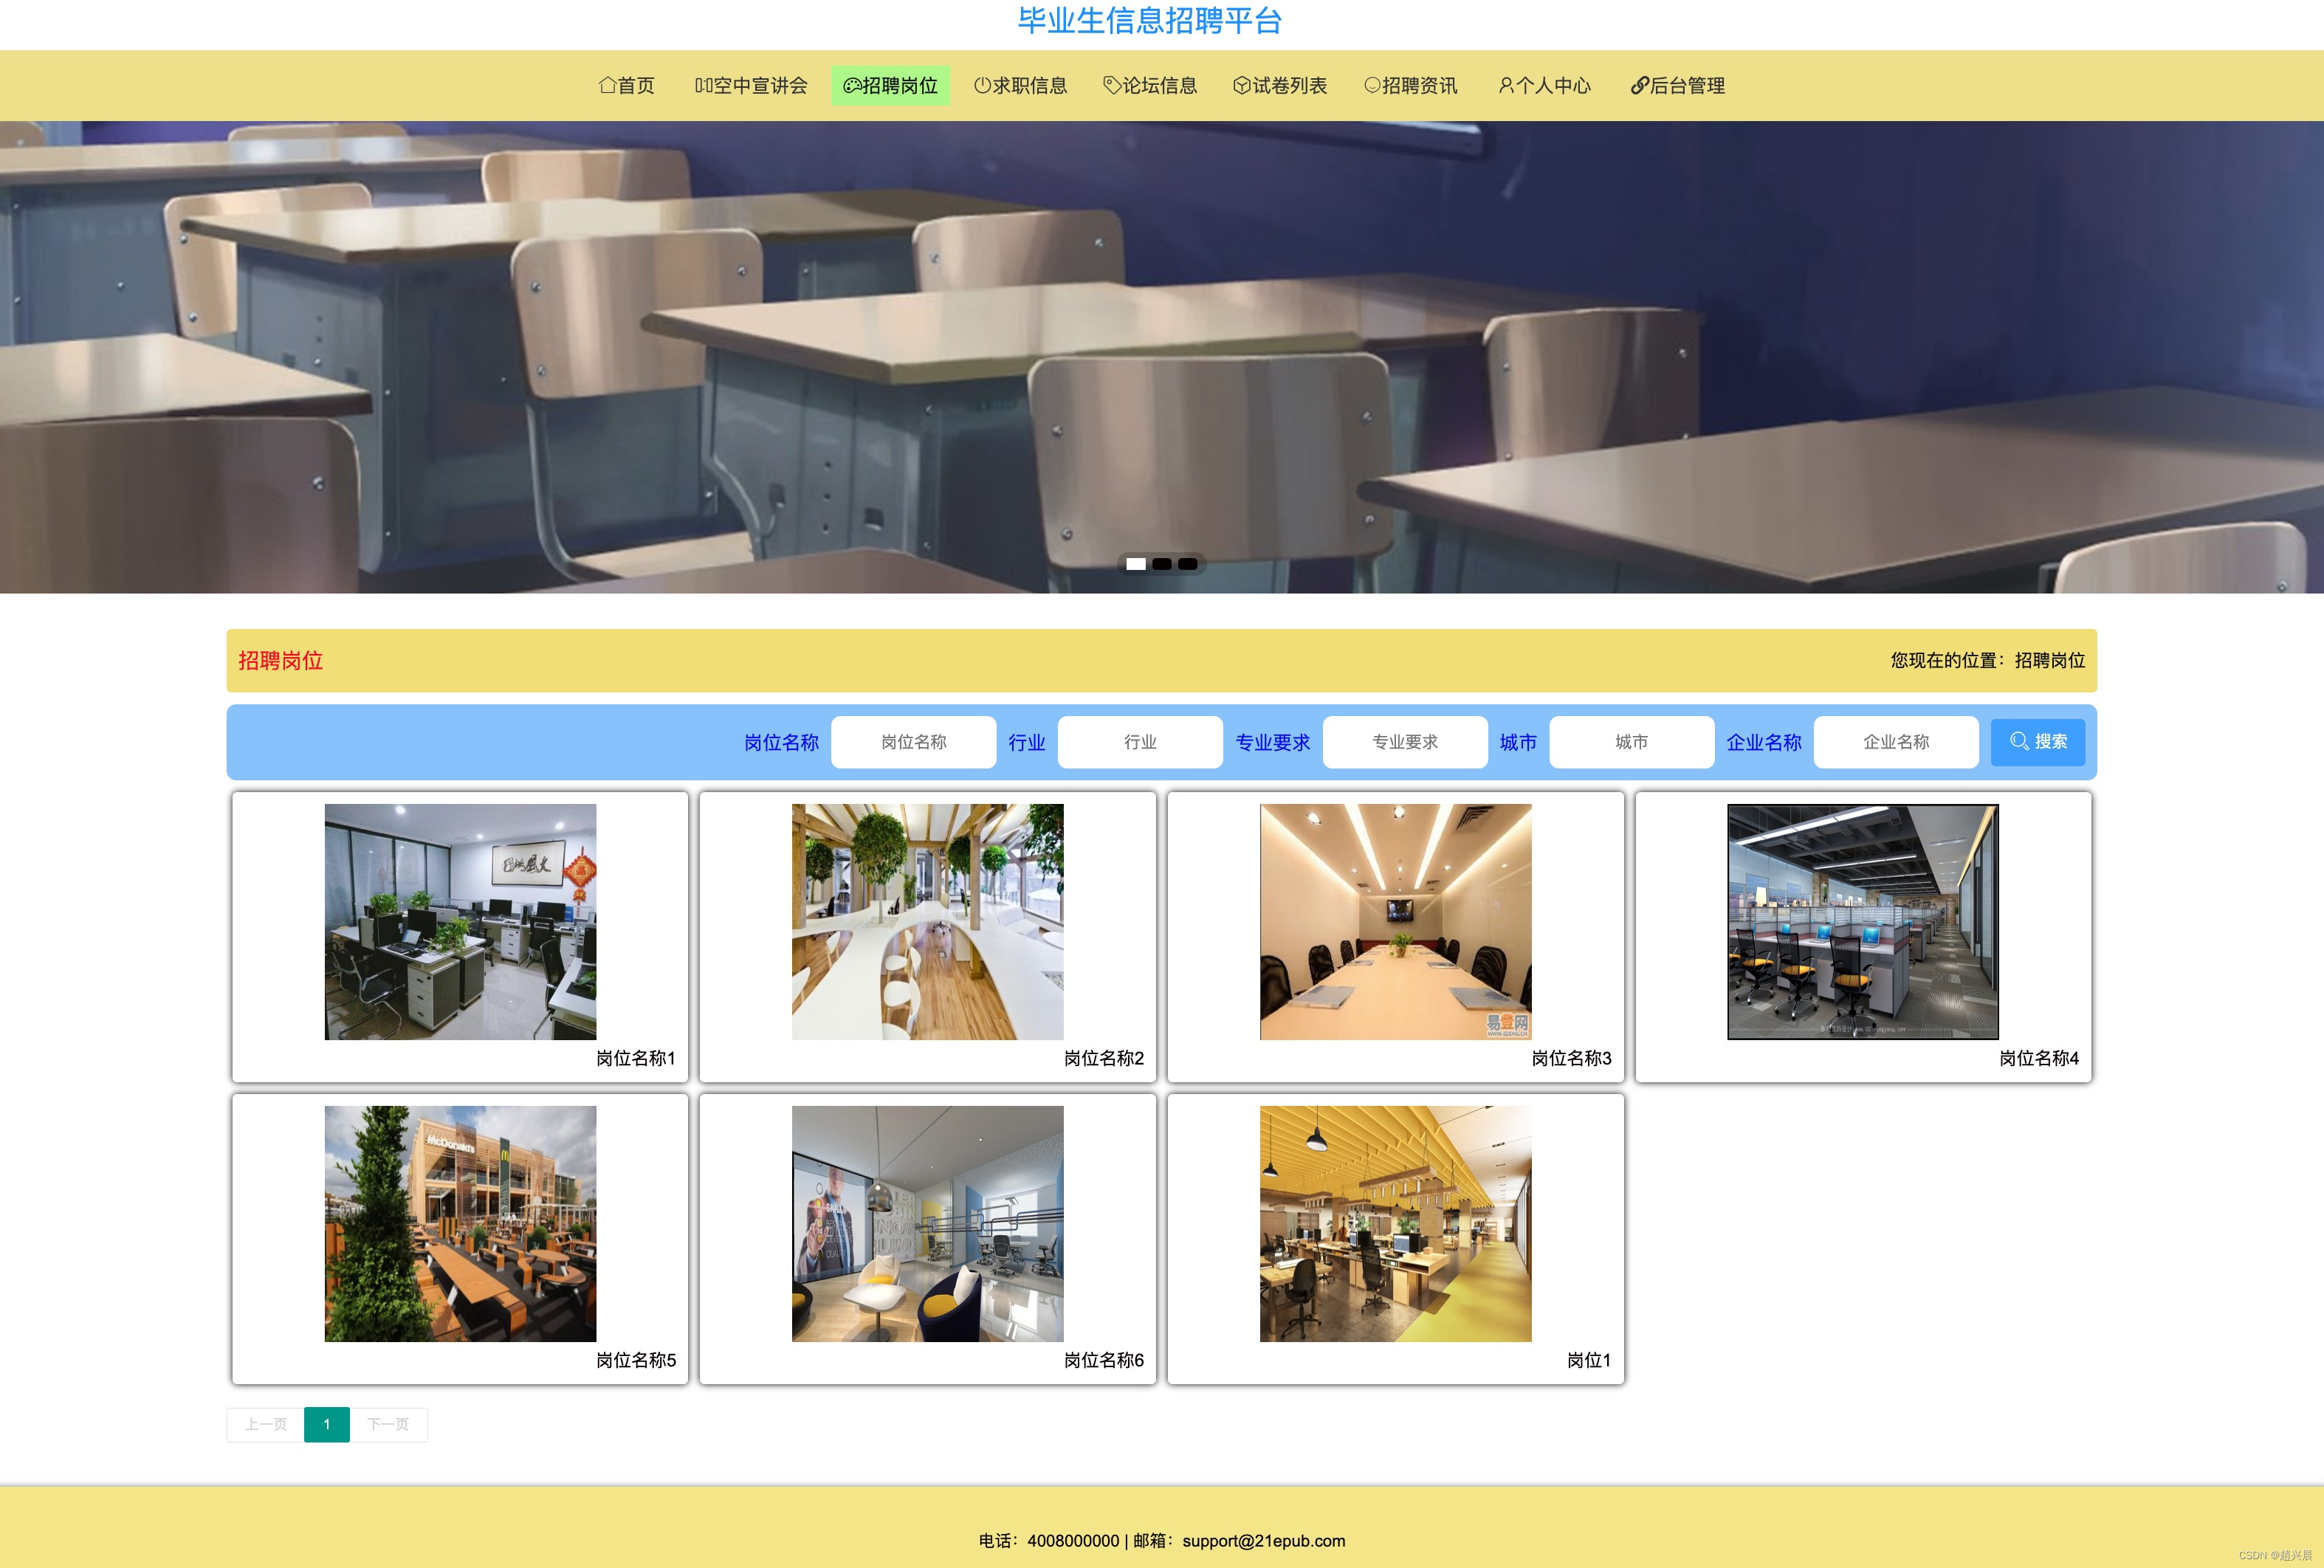Open the 首页 menu item
The height and width of the screenshot is (1568, 2324).
pyautogui.click(x=627, y=86)
